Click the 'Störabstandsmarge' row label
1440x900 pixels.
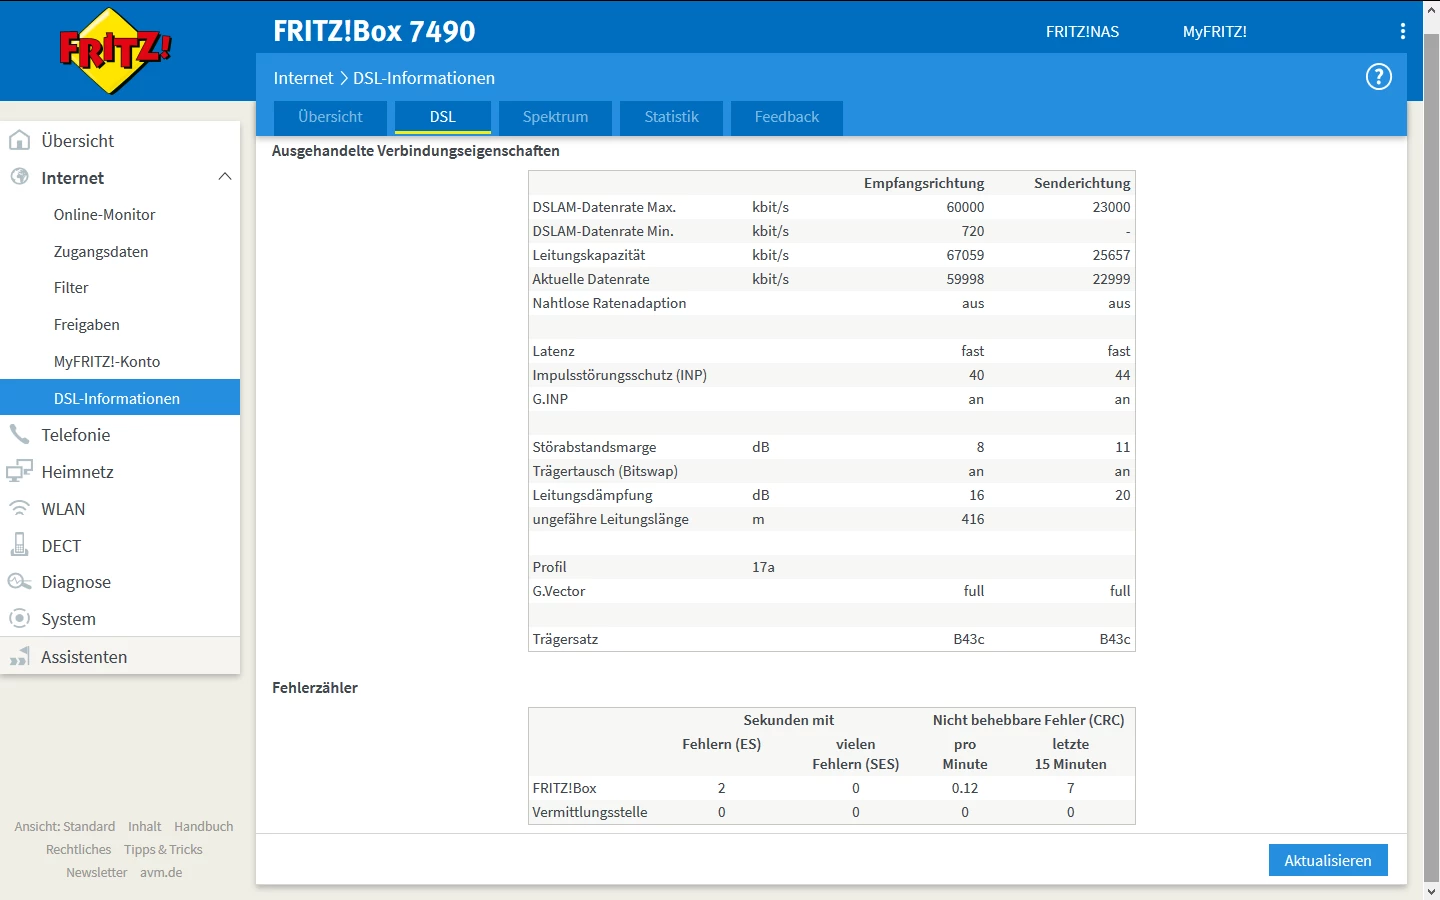[x=594, y=447]
